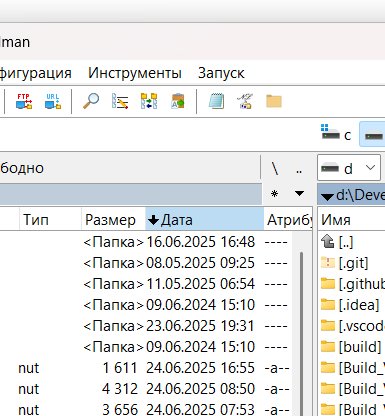Open the partially visible Конфигурация menu

tap(36, 73)
